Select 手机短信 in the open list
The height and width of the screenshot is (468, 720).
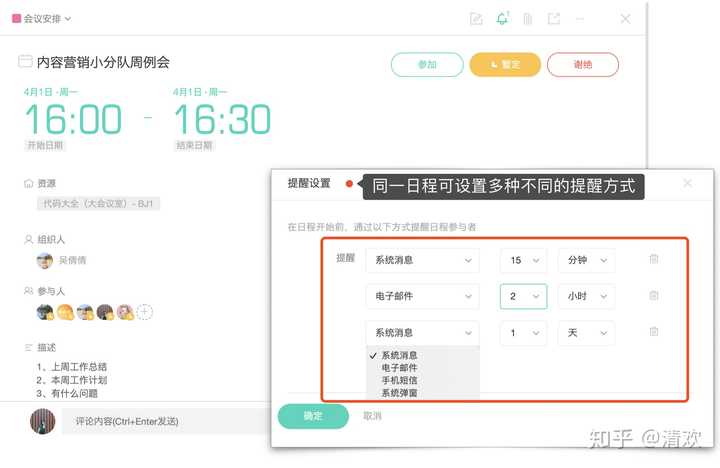399,380
